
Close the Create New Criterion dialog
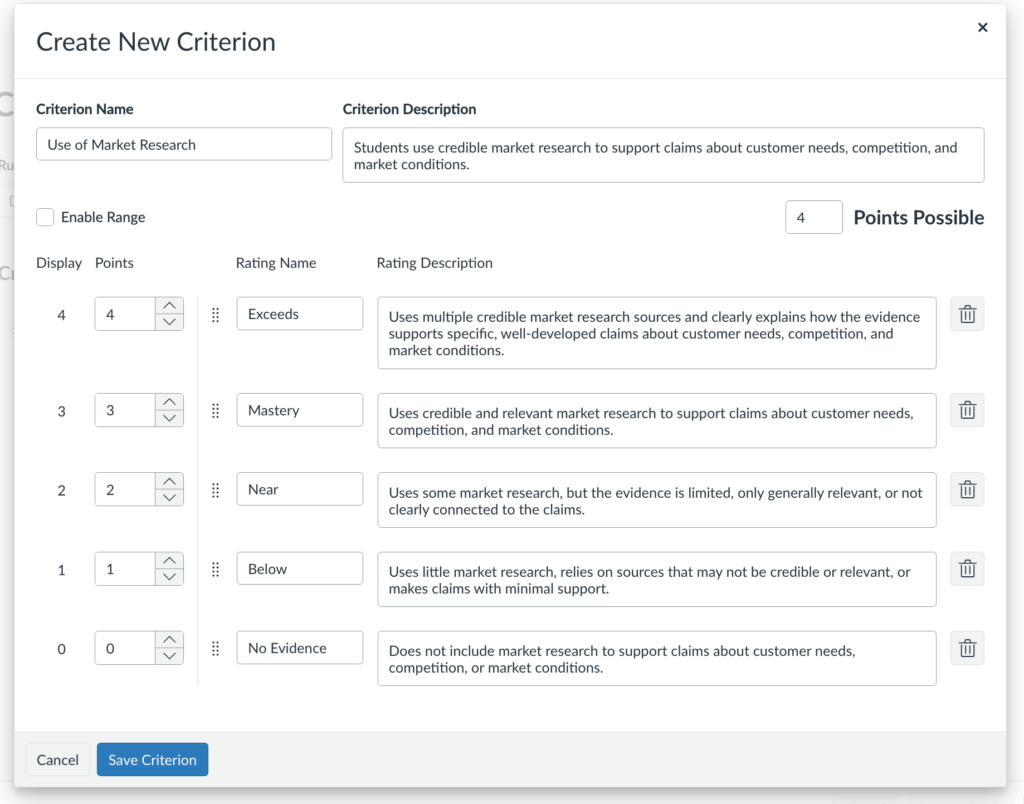[982, 27]
